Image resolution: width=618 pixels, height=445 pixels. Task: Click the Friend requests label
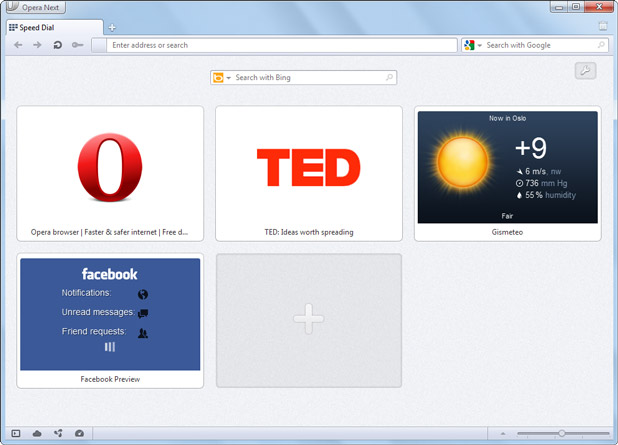pos(94,331)
